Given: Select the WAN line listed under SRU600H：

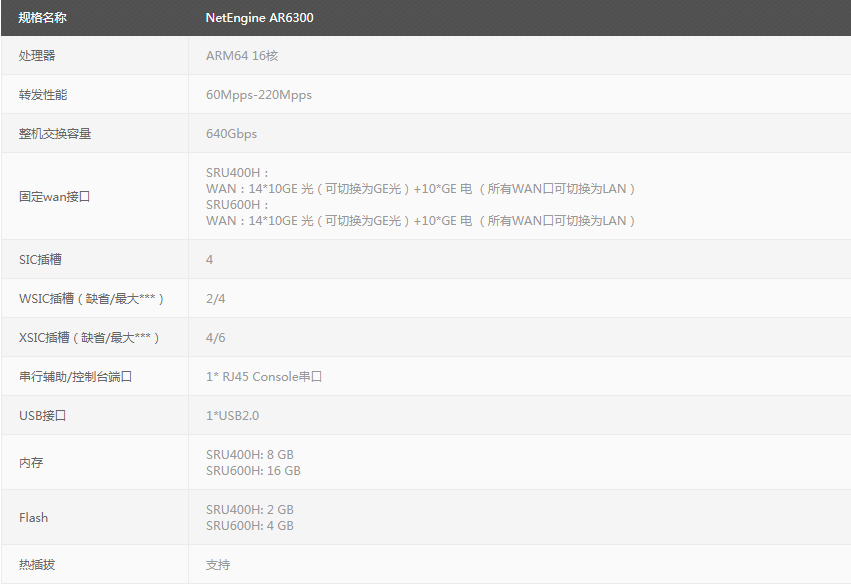Looking at the screenshot, I should click(421, 220).
